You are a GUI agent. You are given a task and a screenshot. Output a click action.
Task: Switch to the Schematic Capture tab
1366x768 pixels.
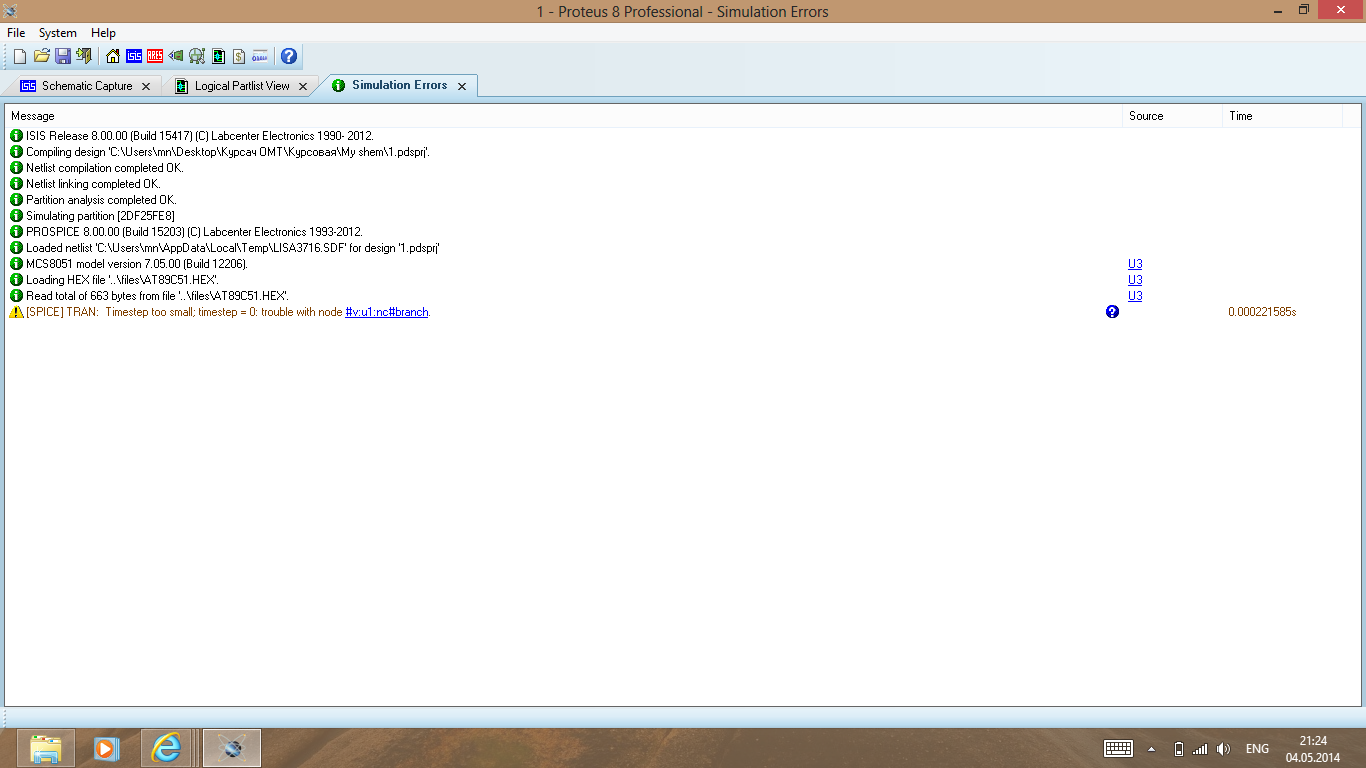point(87,86)
